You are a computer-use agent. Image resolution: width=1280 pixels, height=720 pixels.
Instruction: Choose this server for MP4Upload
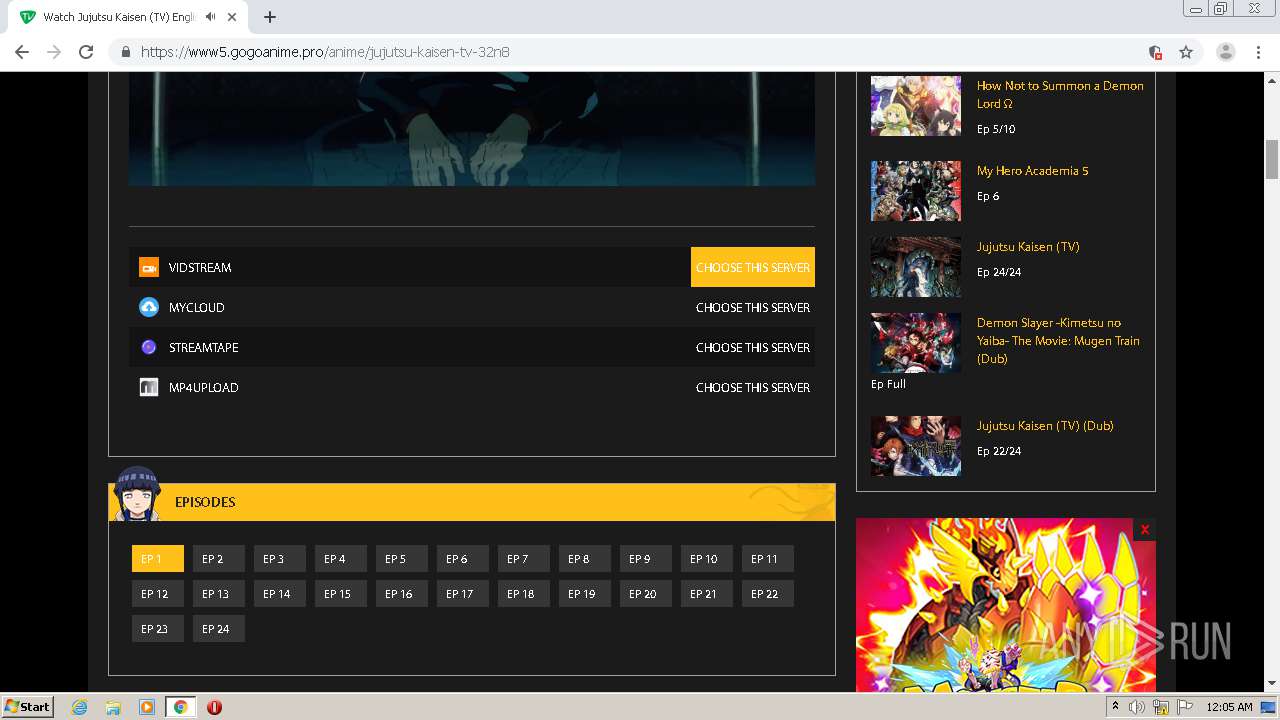(x=753, y=387)
